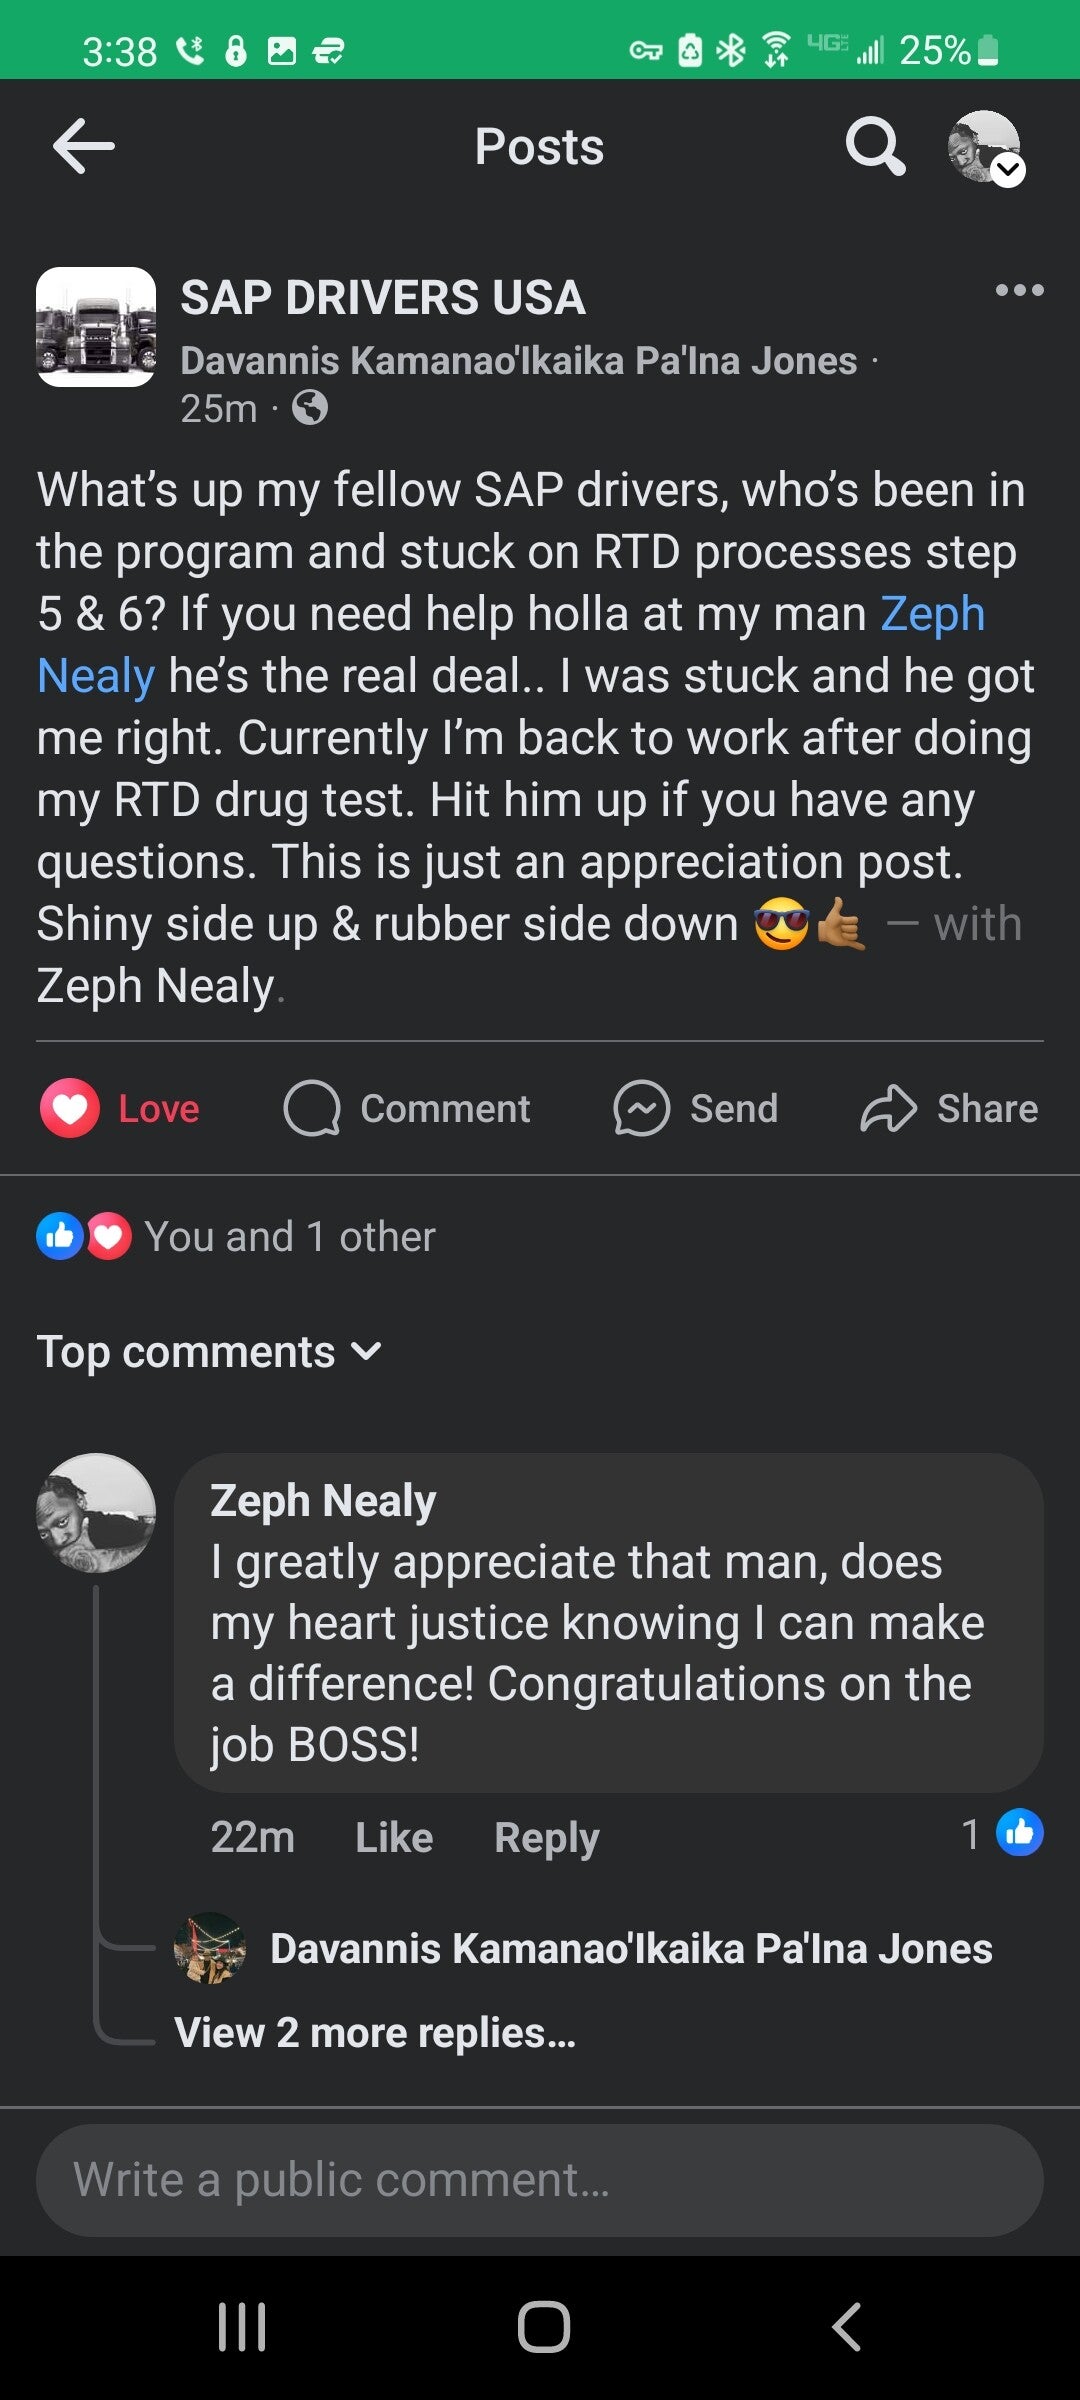Open the profile switcher avatar at top right
The width and height of the screenshot is (1080, 2400).
986,147
